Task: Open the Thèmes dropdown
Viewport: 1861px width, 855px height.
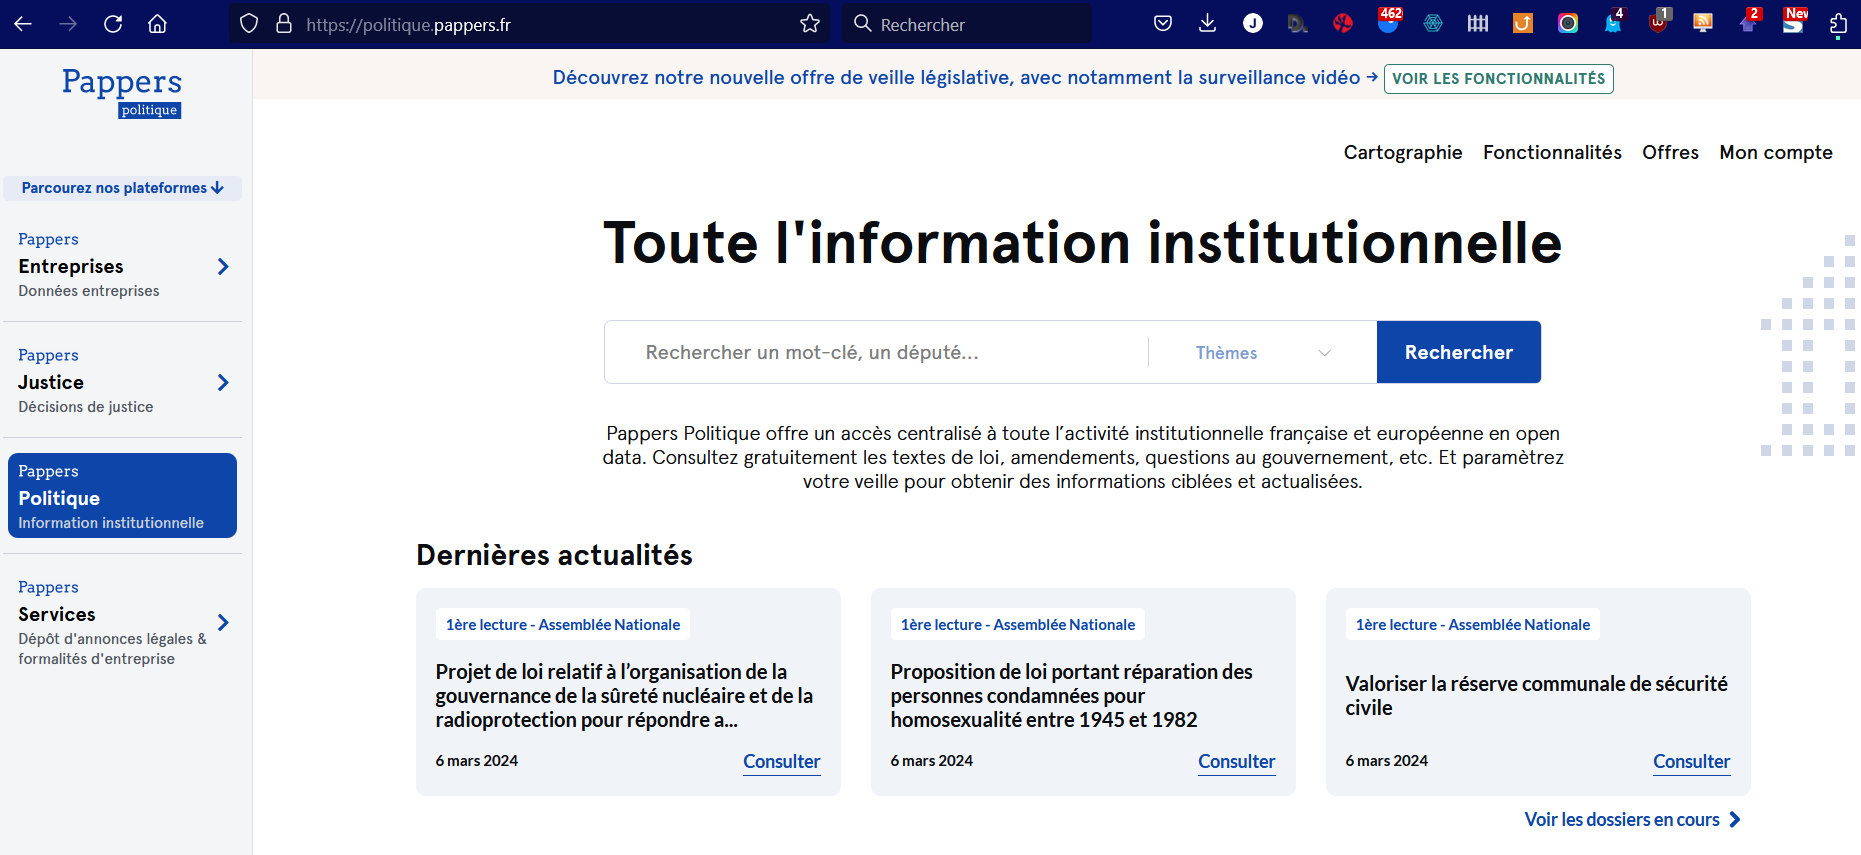Action: coord(1263,352)
